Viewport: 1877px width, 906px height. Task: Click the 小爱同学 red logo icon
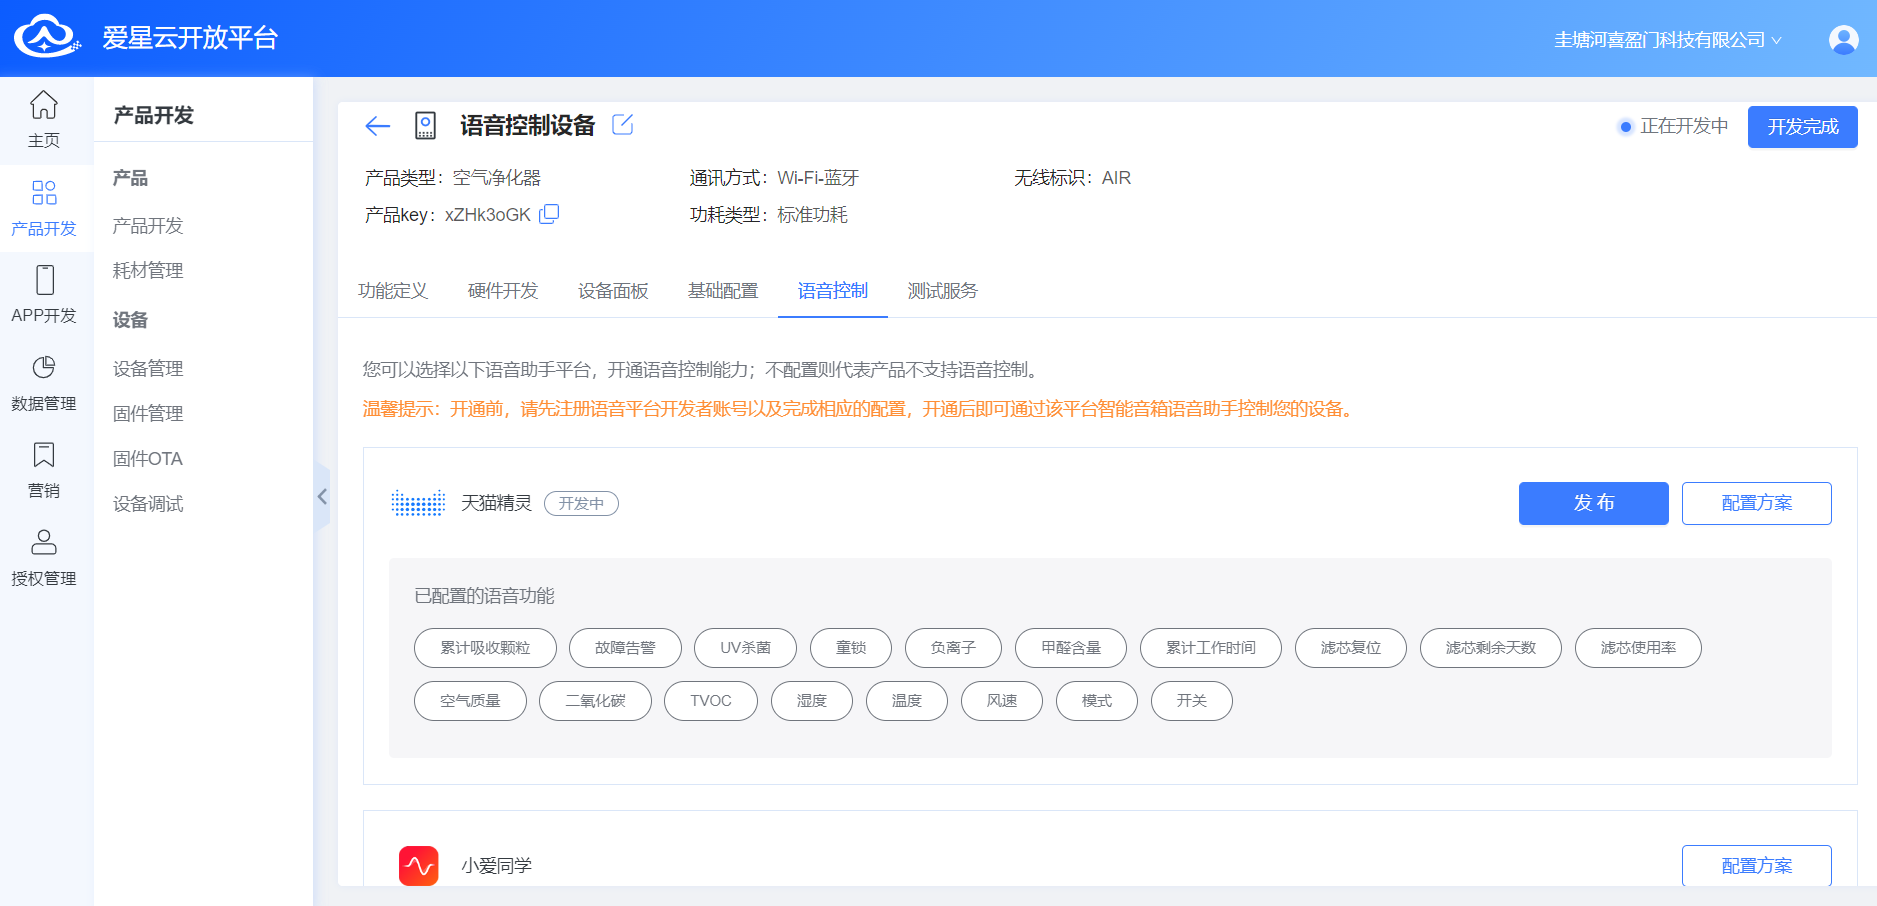(419, 866)
